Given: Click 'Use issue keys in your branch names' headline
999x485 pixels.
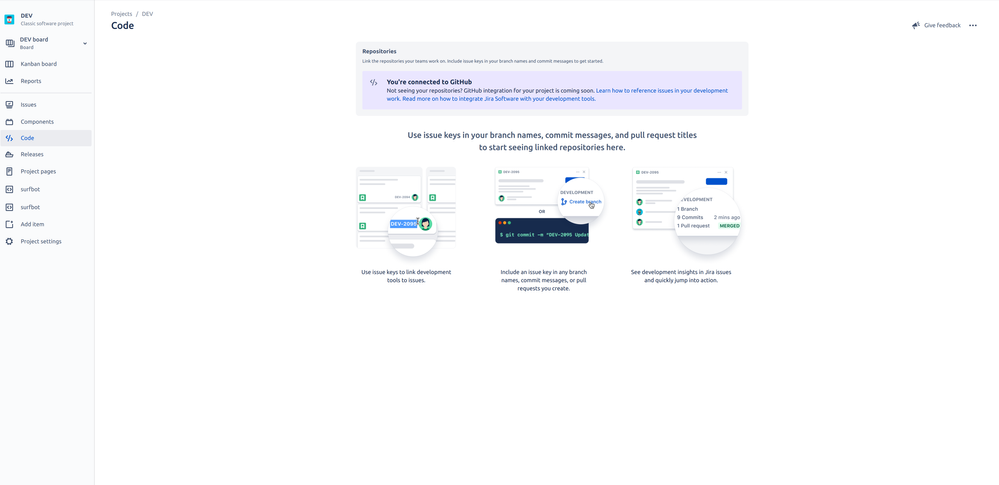Looking at the screenshot, I should pyautogui.click(x=552, y=141).
